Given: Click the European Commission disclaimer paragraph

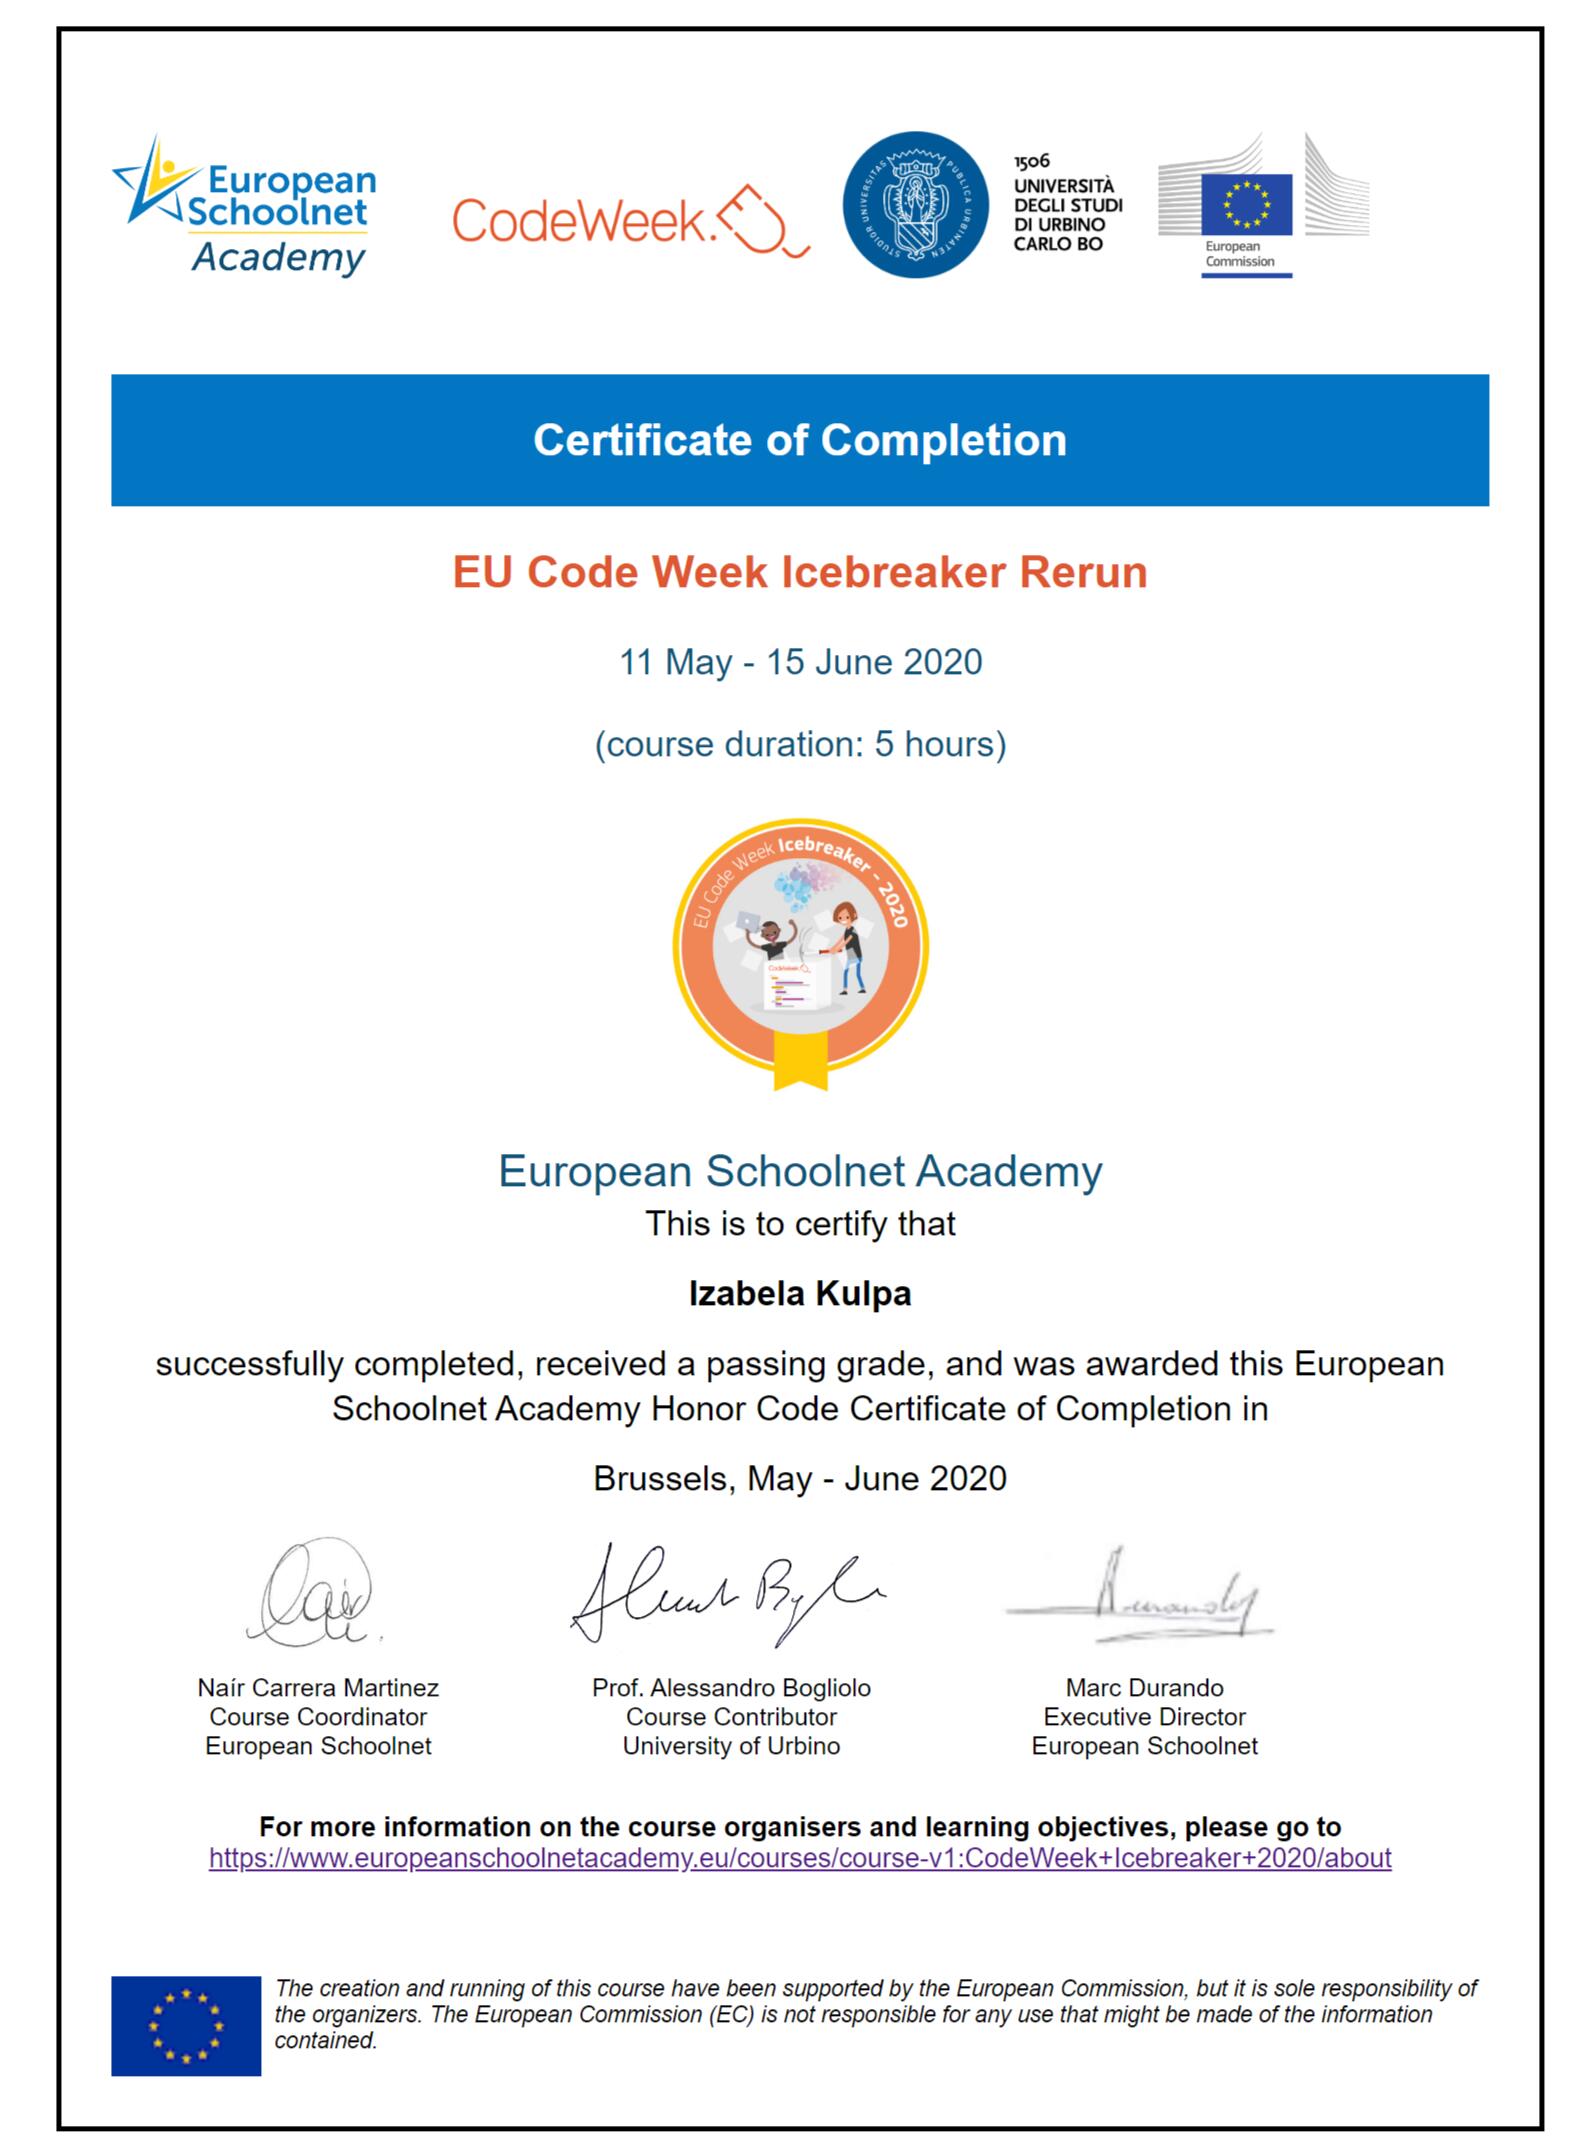Looking at the screenshot, I should (876, 2015).
